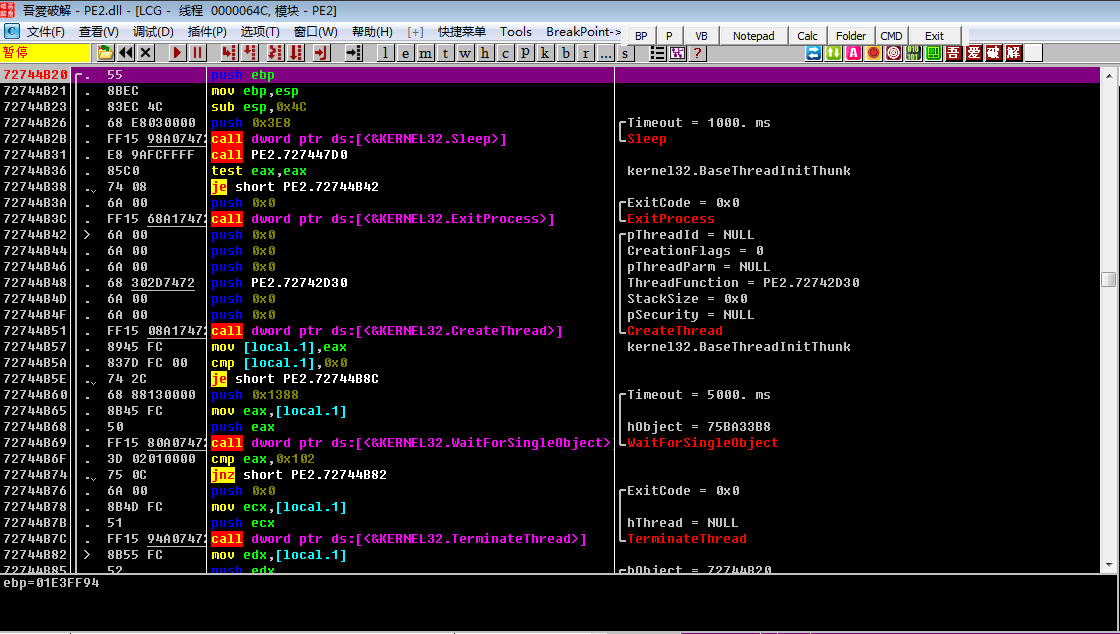Open the 插件(P) menu
Image resolution: width=1120 pixels, height=634 pixels.
point(207,32)
